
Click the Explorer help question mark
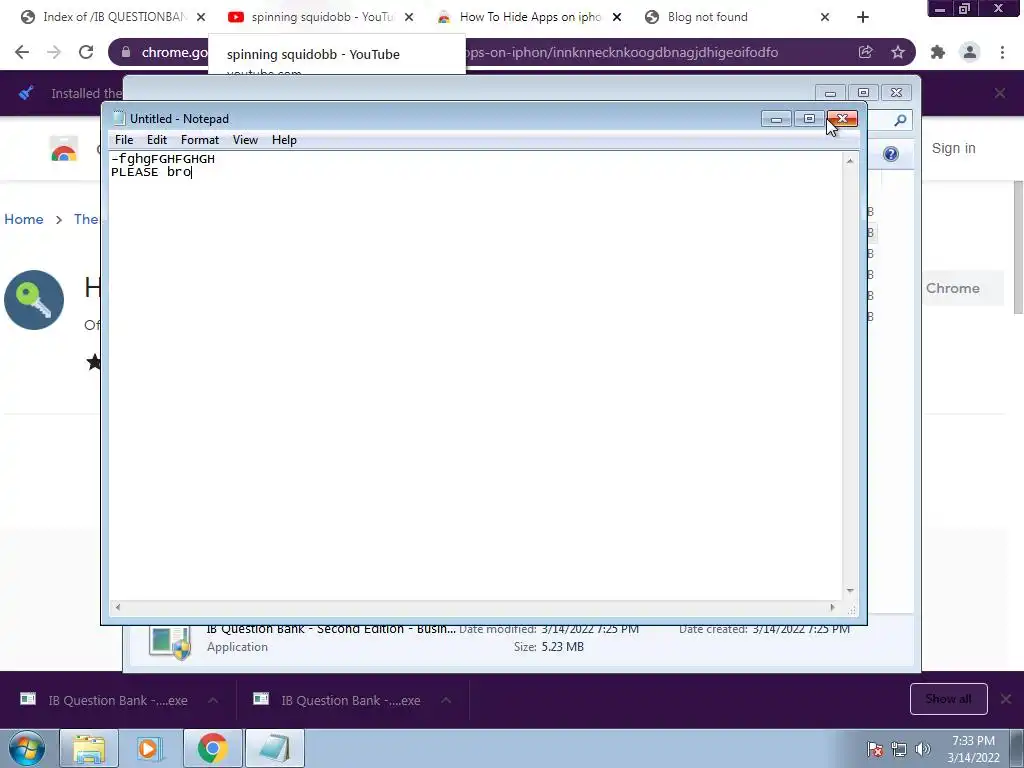pos(891,153)
